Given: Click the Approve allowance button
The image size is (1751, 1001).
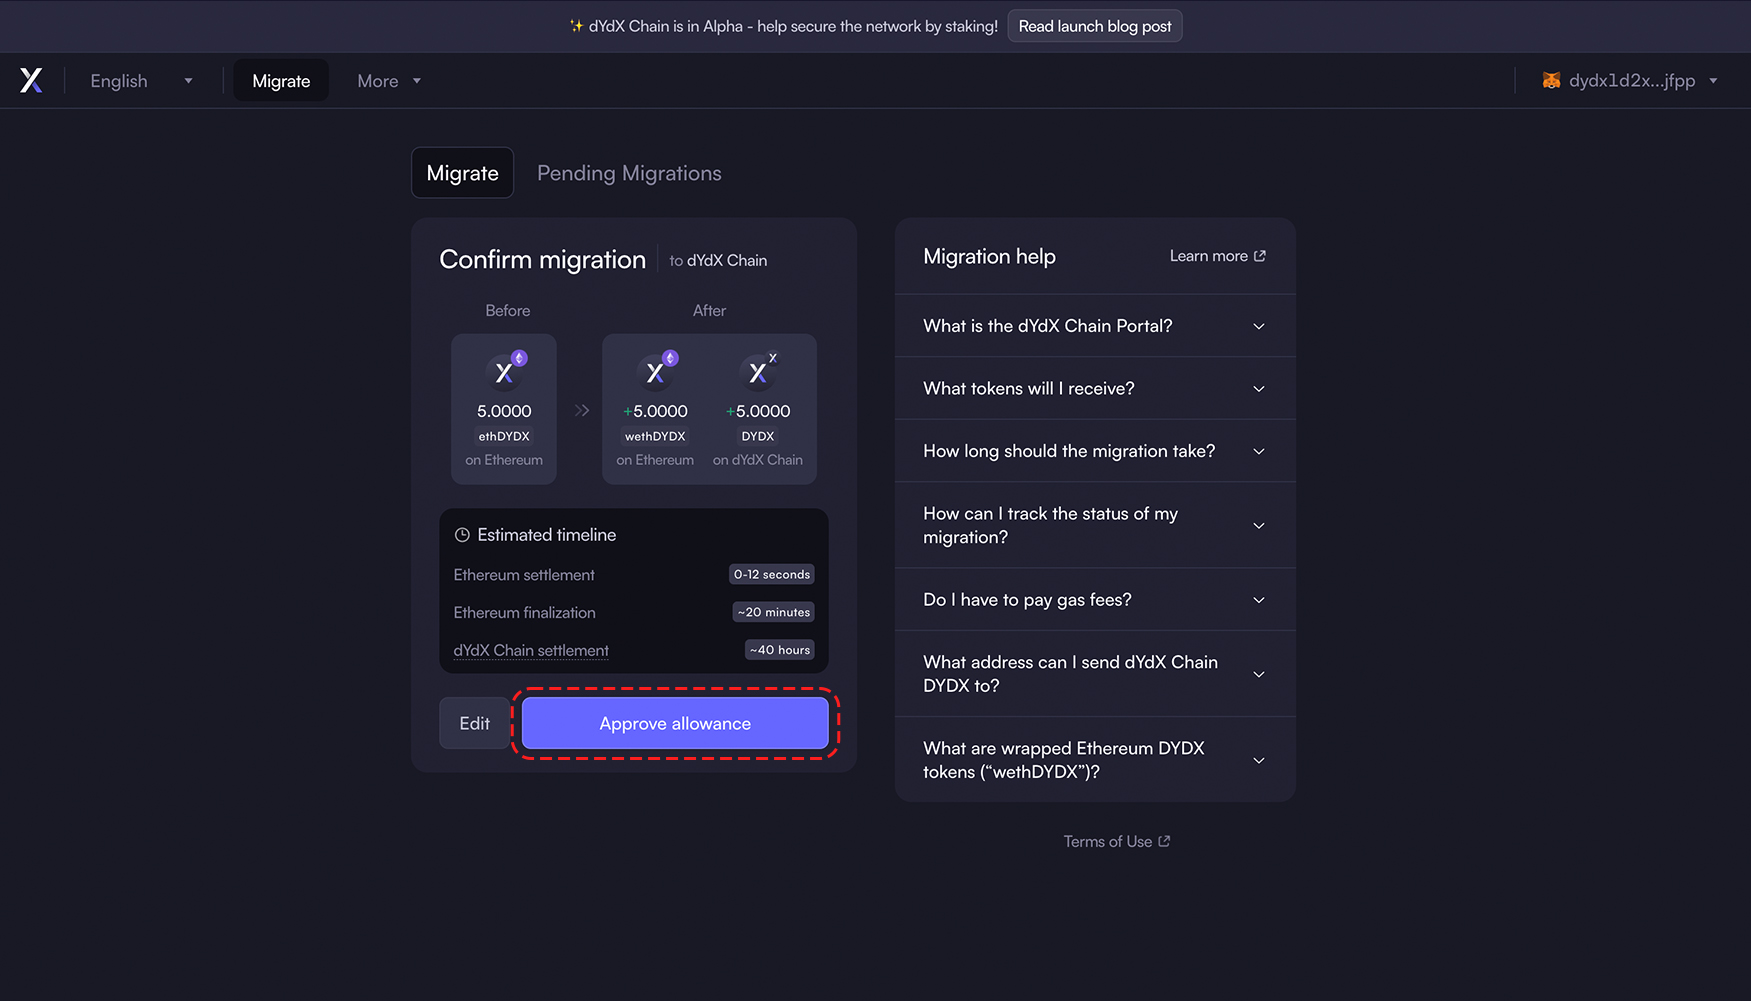Looking at the screenshot, I should tap(675, 723).
